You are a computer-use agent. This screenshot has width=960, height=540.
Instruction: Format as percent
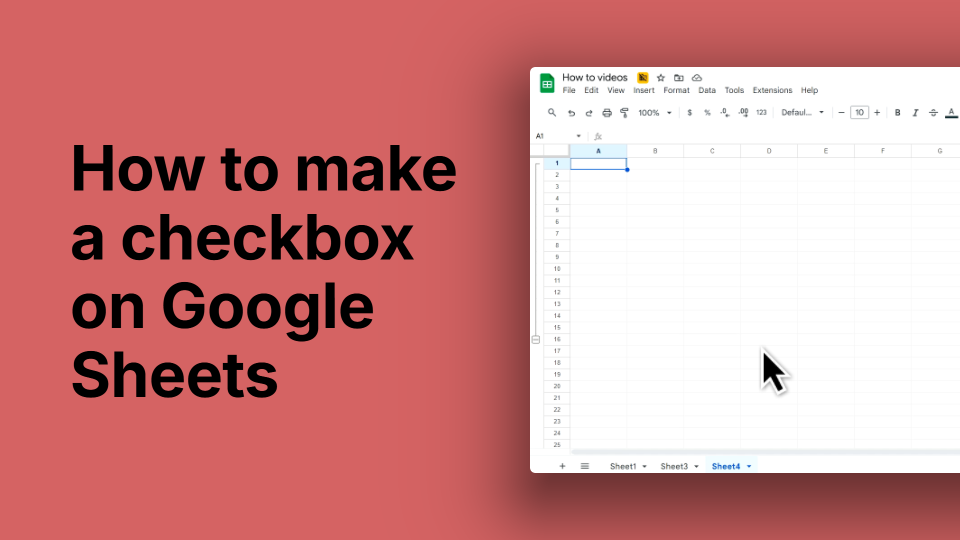click(x=707, y=113)
